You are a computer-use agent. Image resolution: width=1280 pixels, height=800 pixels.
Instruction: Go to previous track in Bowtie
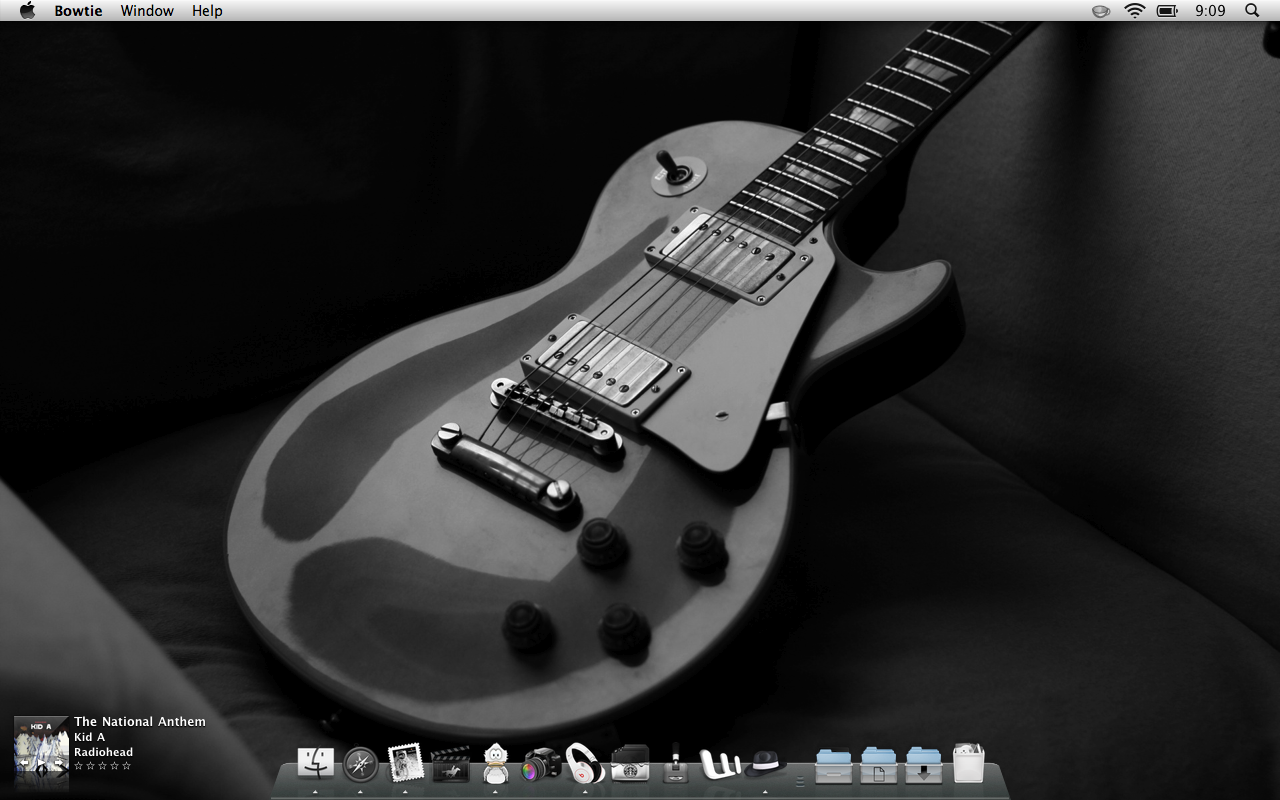(x=24, y=763)
